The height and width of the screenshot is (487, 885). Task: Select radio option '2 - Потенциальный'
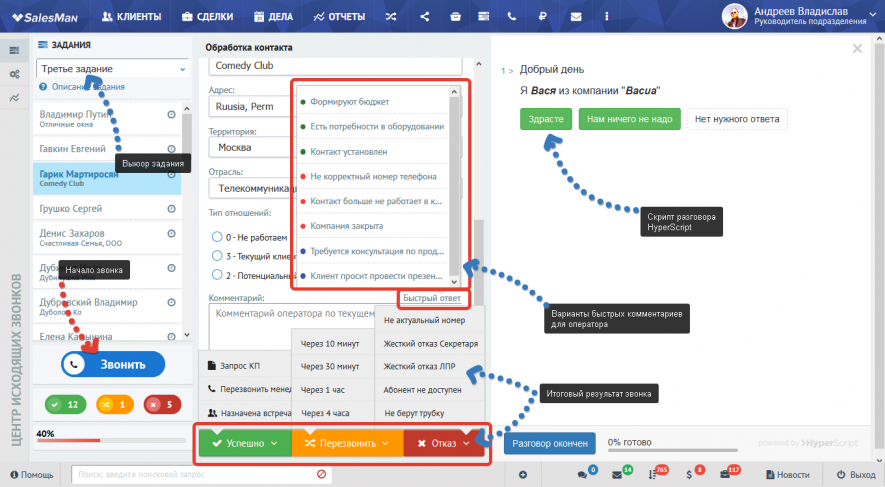tap(217, 275)
